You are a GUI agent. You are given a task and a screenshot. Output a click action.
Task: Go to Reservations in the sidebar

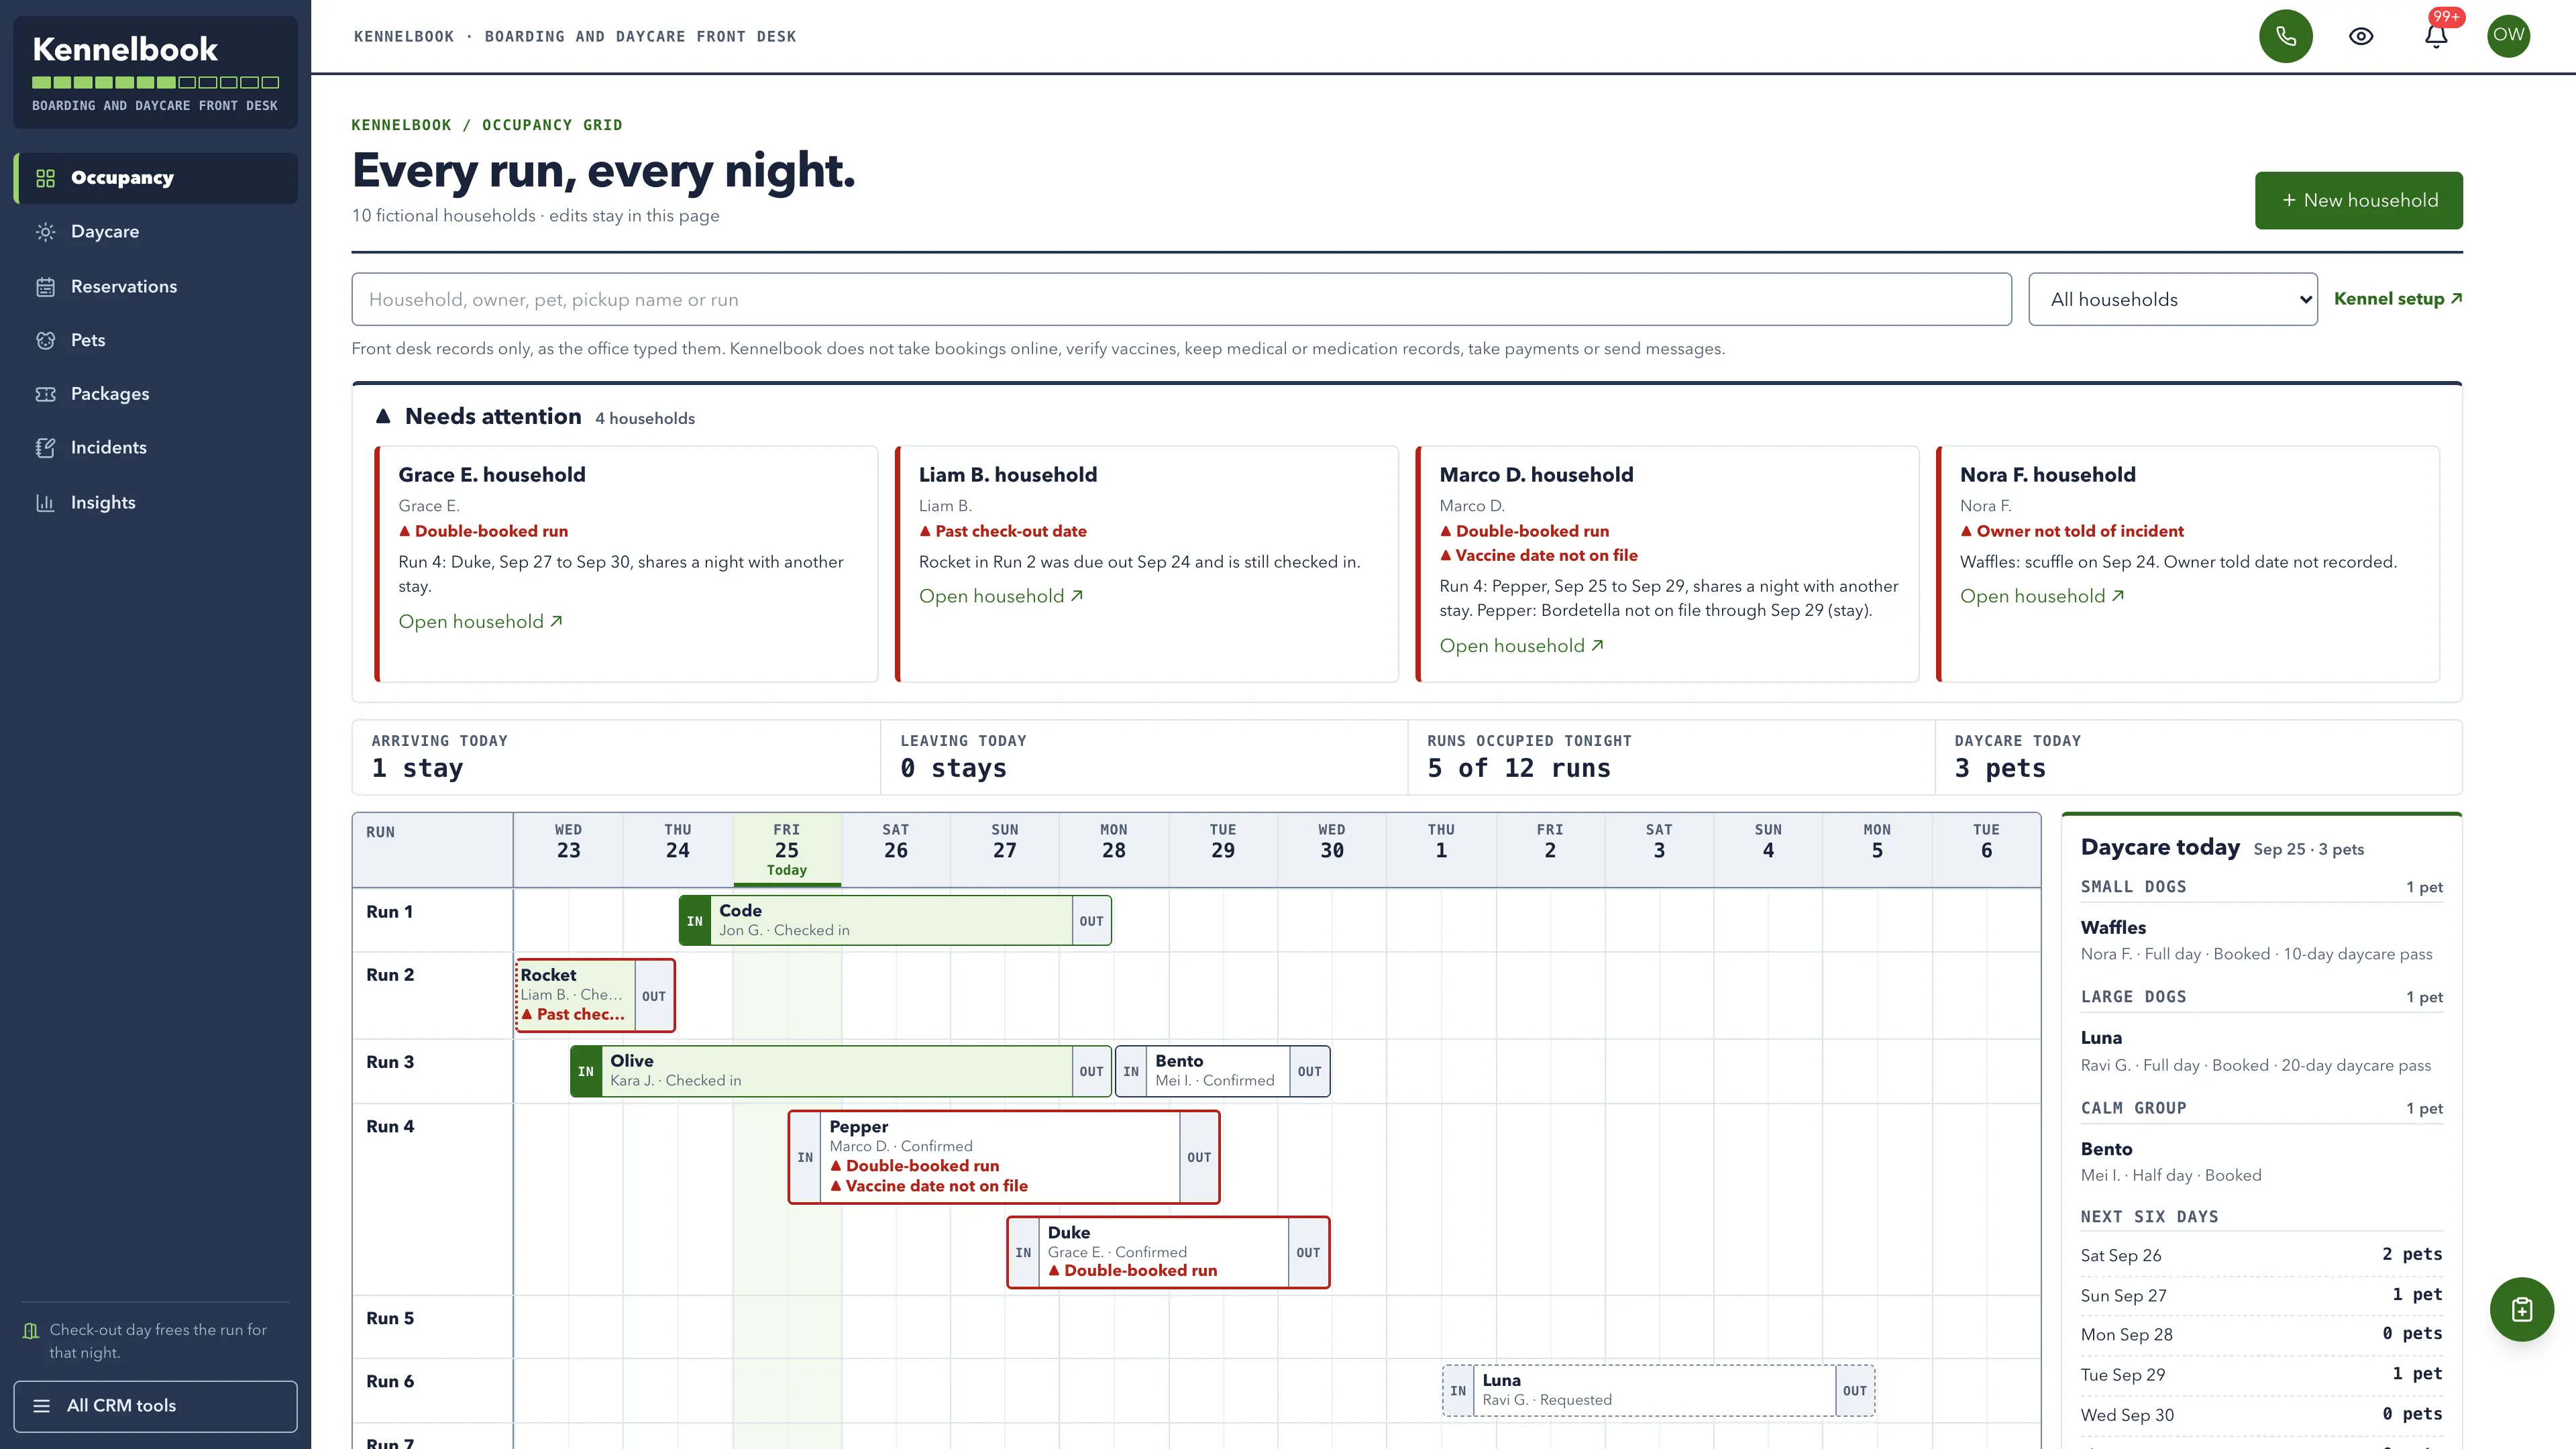point(155,287)
